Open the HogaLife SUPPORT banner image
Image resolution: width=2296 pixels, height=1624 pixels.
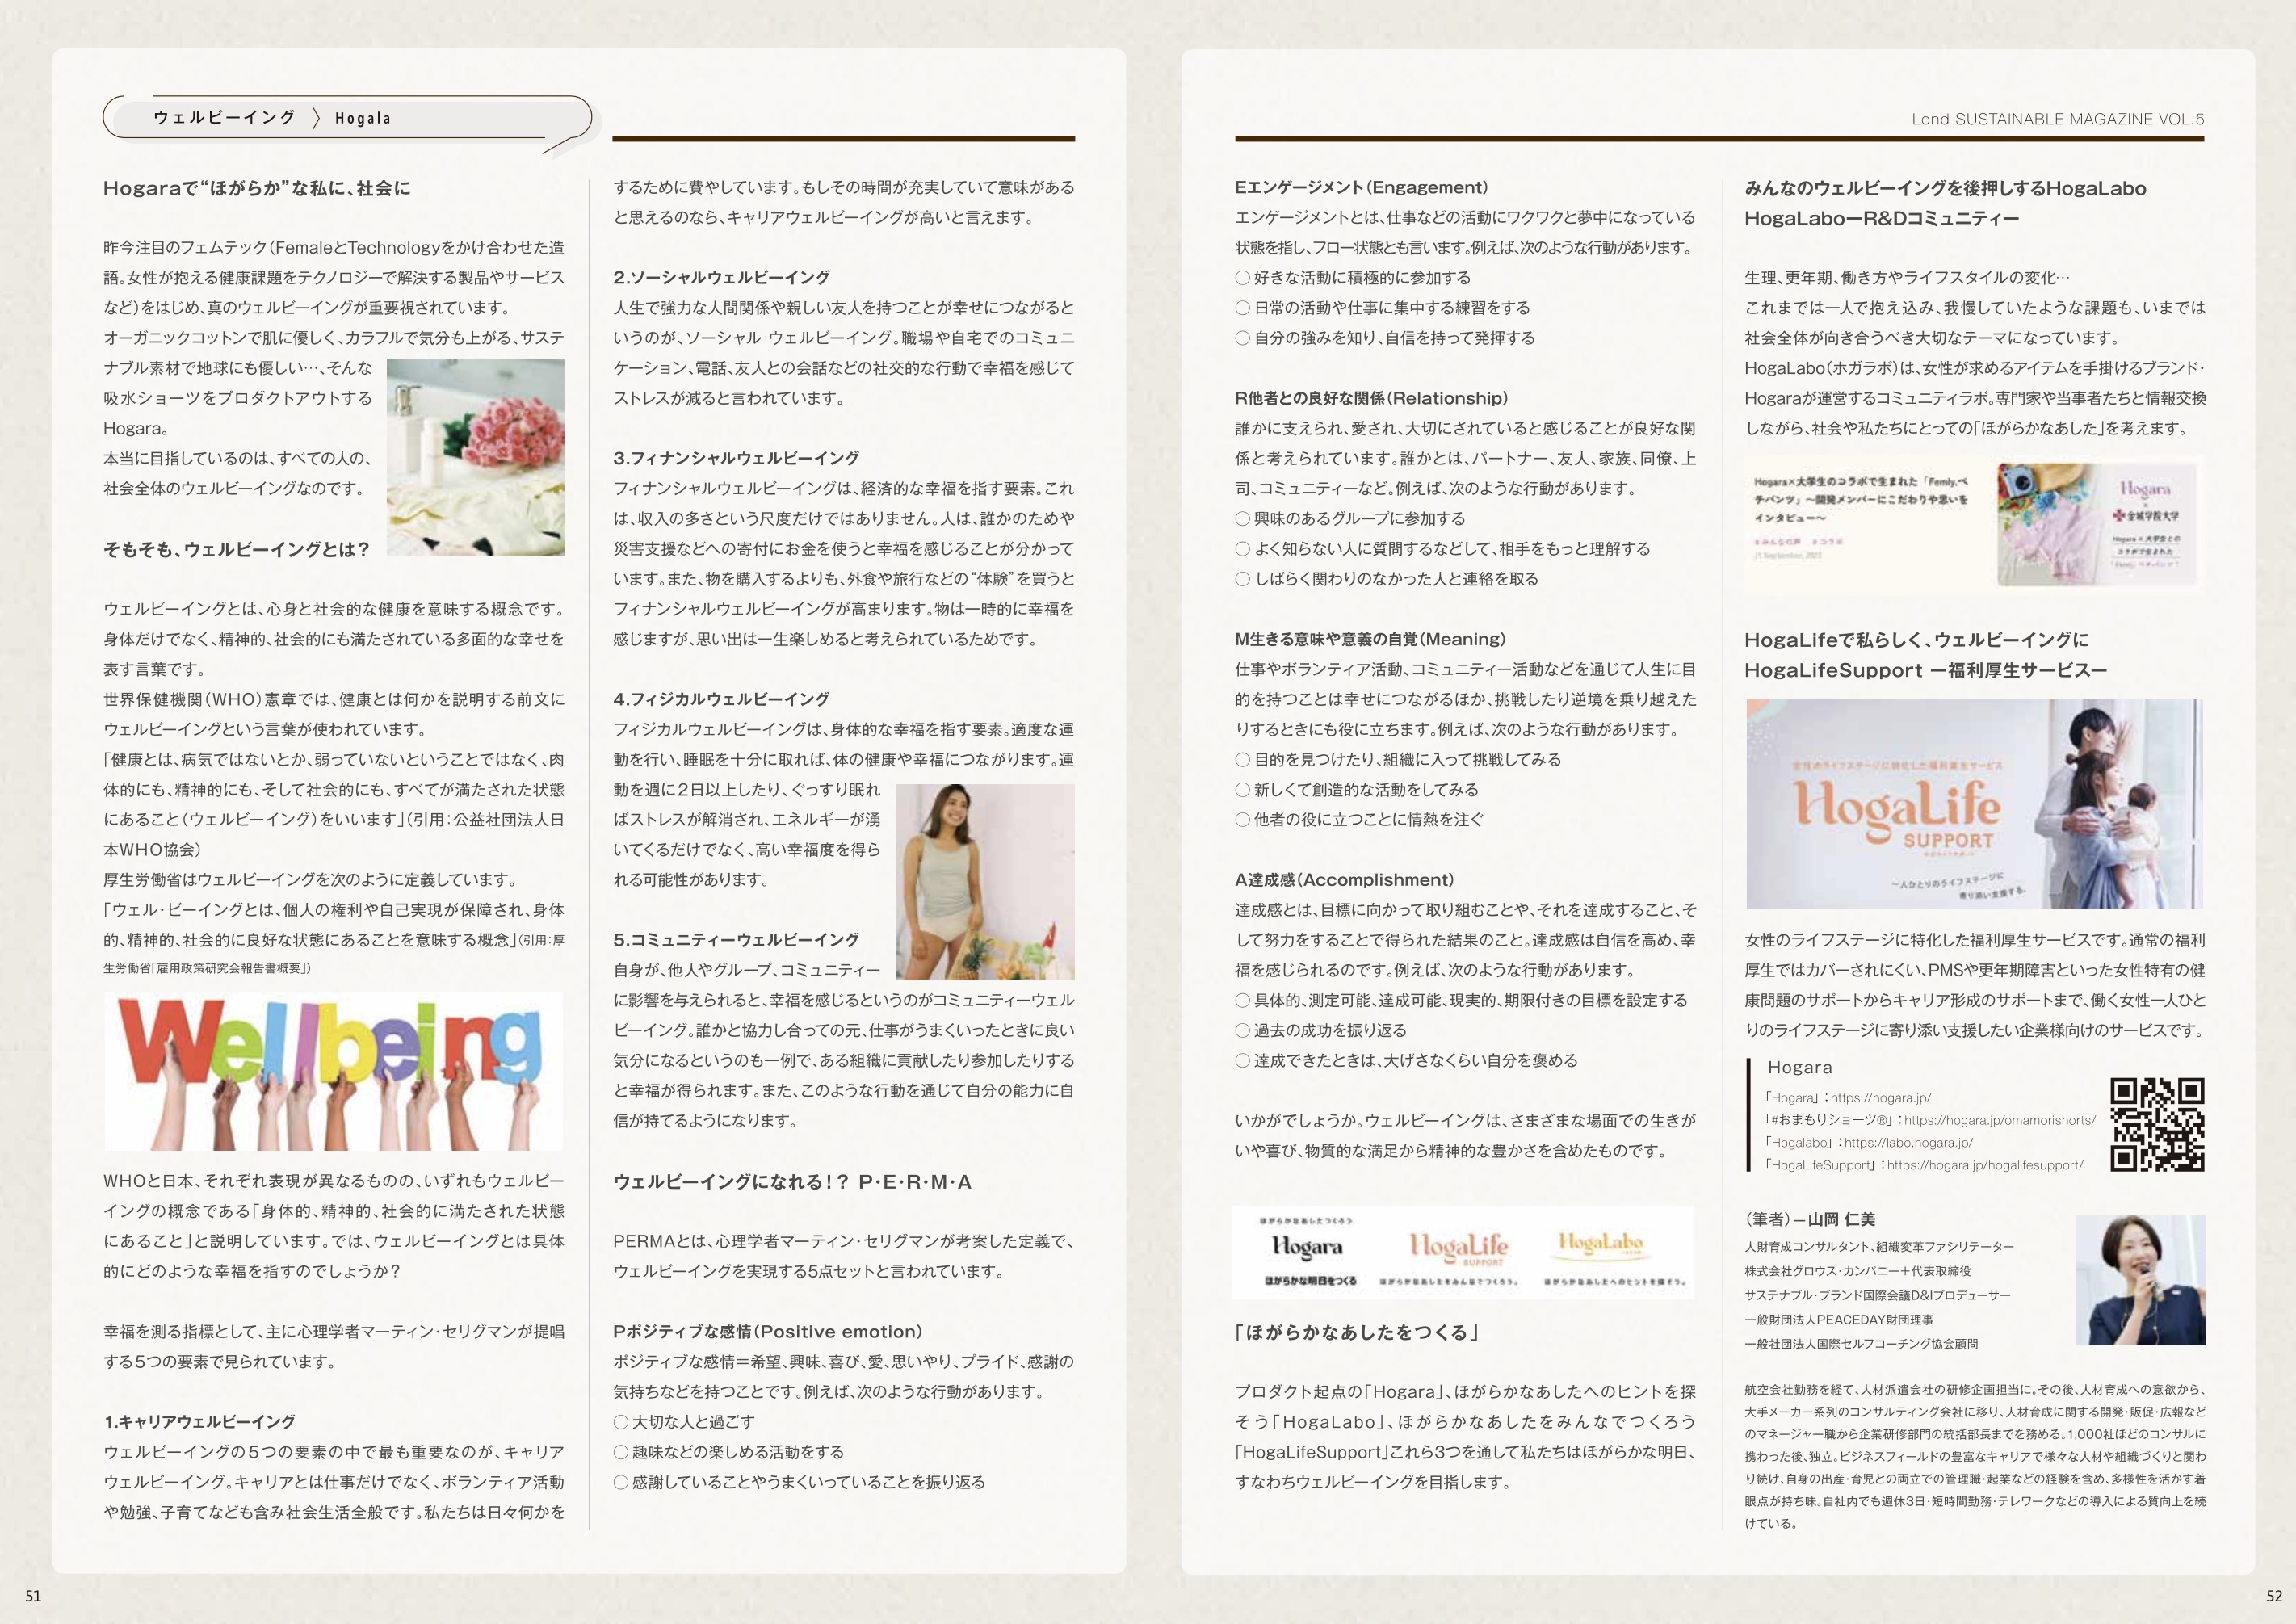tap(1974, 803)
